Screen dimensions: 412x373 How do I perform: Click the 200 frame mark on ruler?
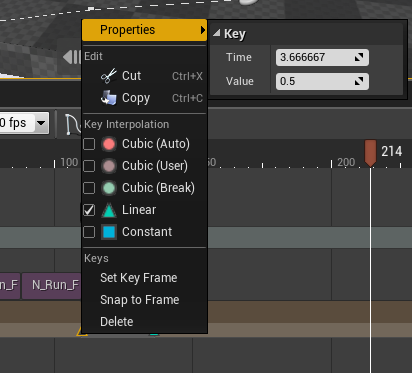[346, 162]
